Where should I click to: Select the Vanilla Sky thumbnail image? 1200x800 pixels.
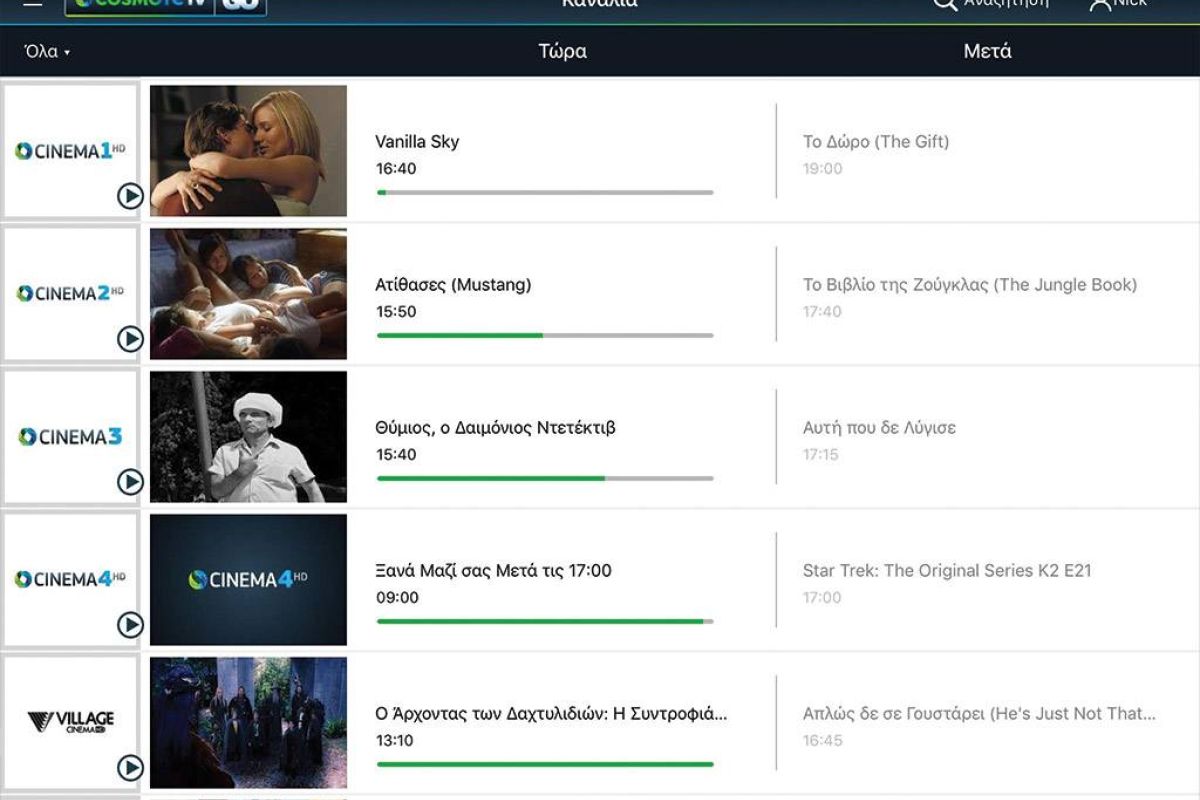tap(248, 150)
